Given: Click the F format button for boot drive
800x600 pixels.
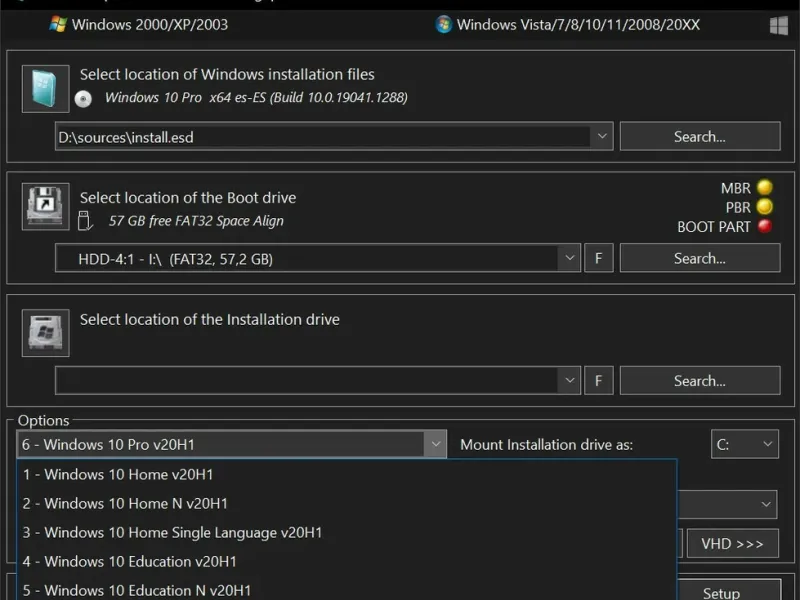Looking at the screenshot, I should tap(598, 258).
